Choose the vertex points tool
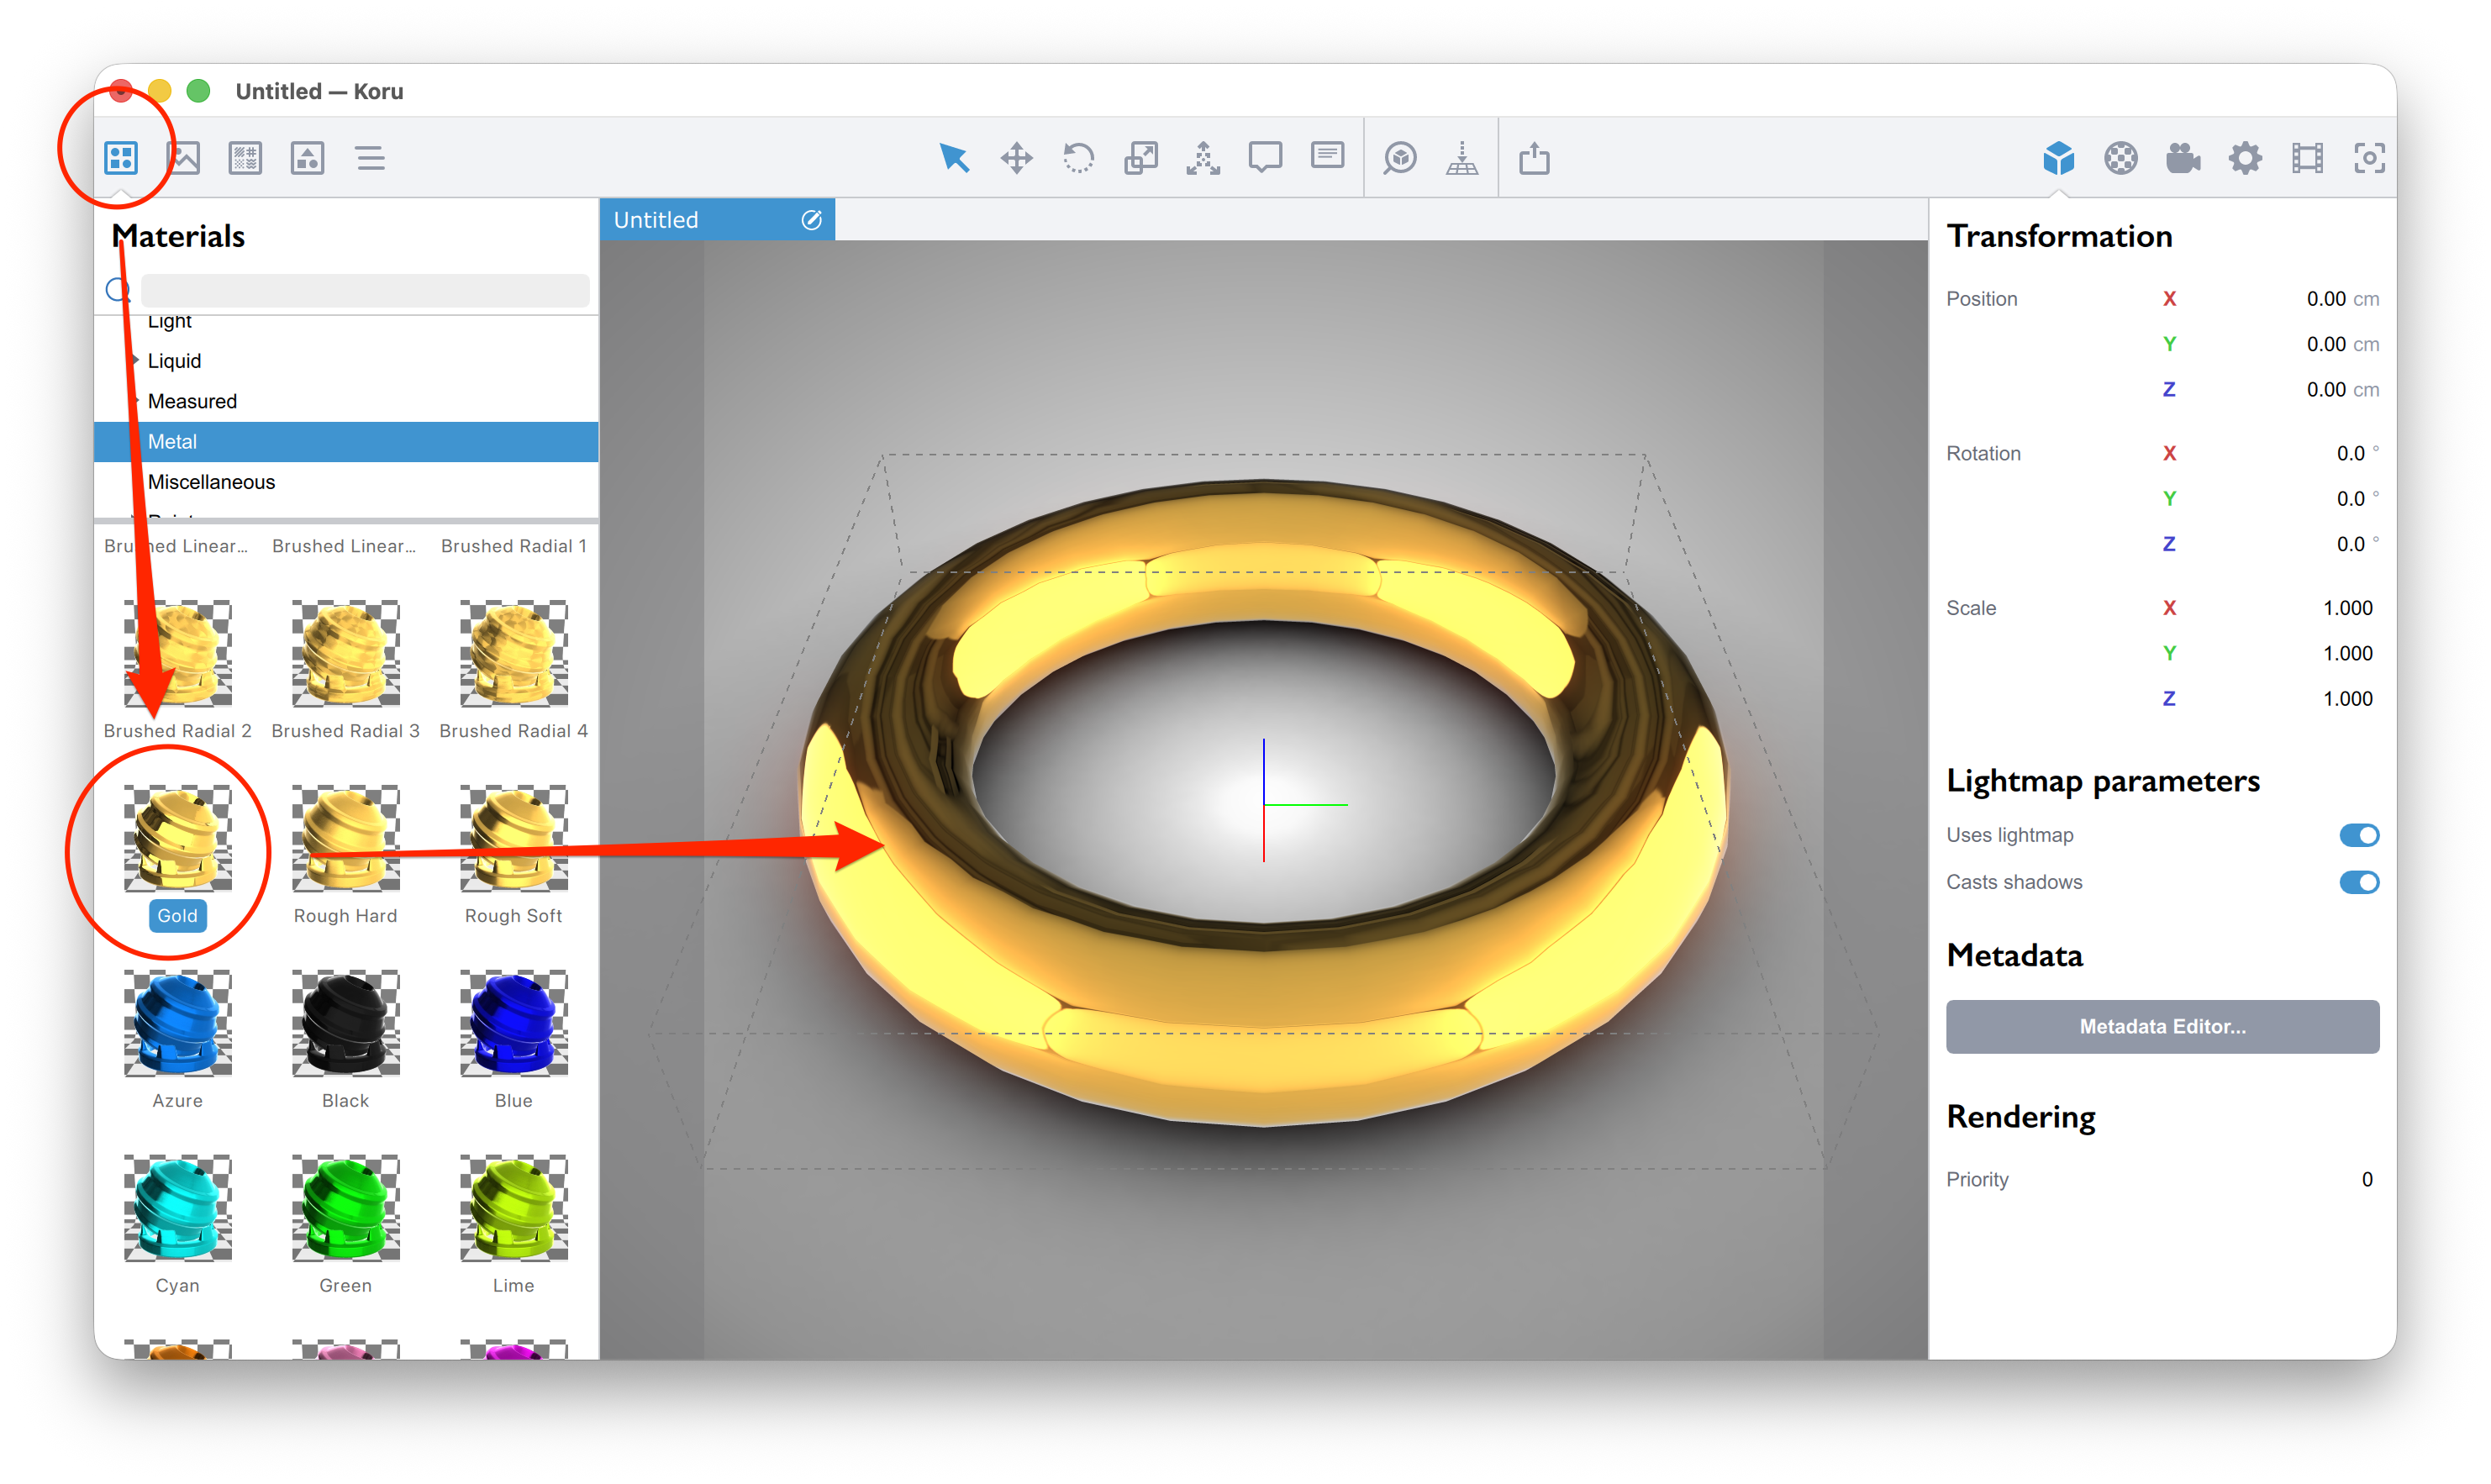The width and height of the screenshot is (2491, 1484). pyautogui.click(x=1203, y=158)
